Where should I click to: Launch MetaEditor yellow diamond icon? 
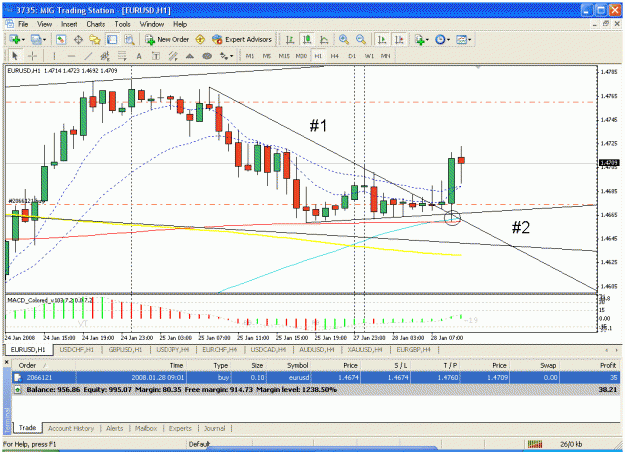pyautogui.click(x=200, y=39)
